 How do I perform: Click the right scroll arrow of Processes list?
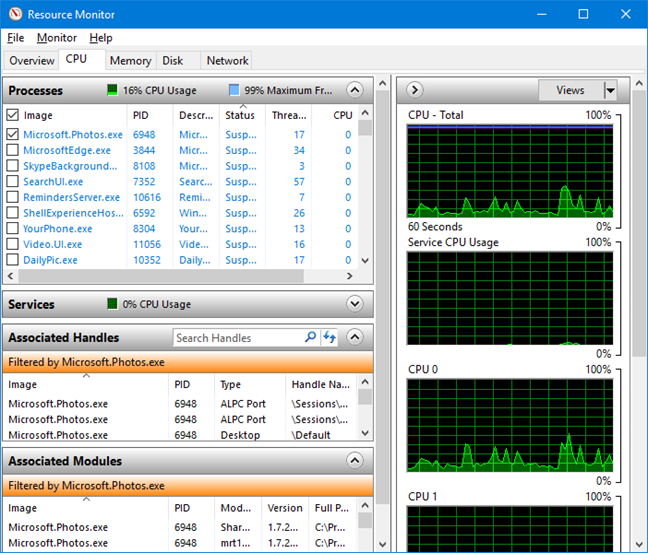[x=349, y=276]
